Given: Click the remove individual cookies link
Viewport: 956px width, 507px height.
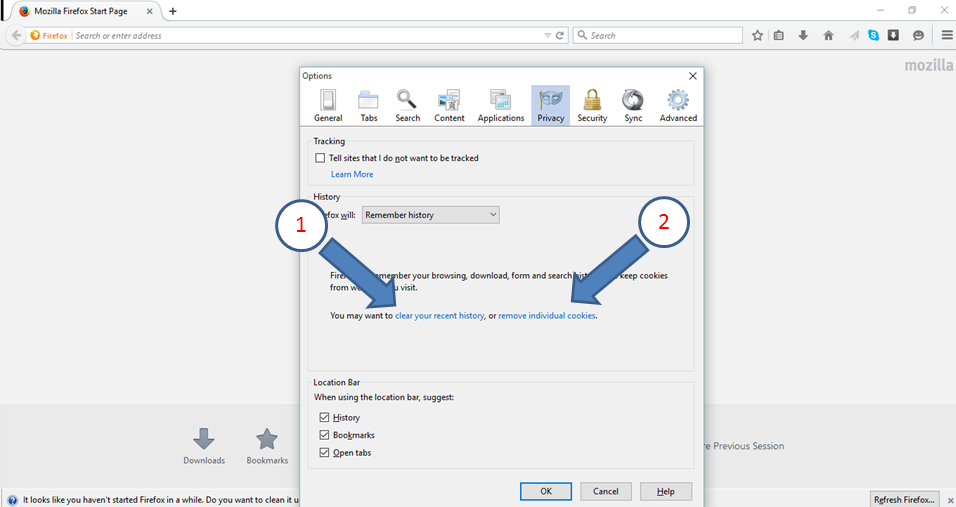Looking at the screenshot, I should pyautogui.click(x=547, y=316).
